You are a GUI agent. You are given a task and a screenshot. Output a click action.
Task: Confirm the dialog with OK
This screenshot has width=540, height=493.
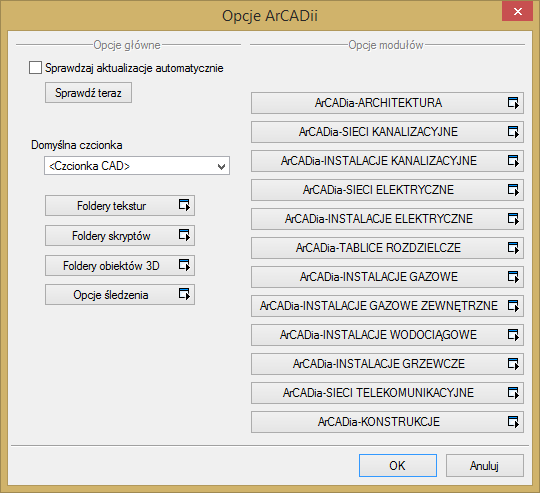398,465
